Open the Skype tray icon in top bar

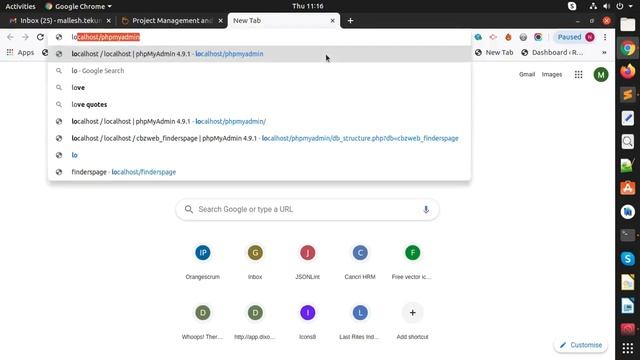[x=572, y=6]
